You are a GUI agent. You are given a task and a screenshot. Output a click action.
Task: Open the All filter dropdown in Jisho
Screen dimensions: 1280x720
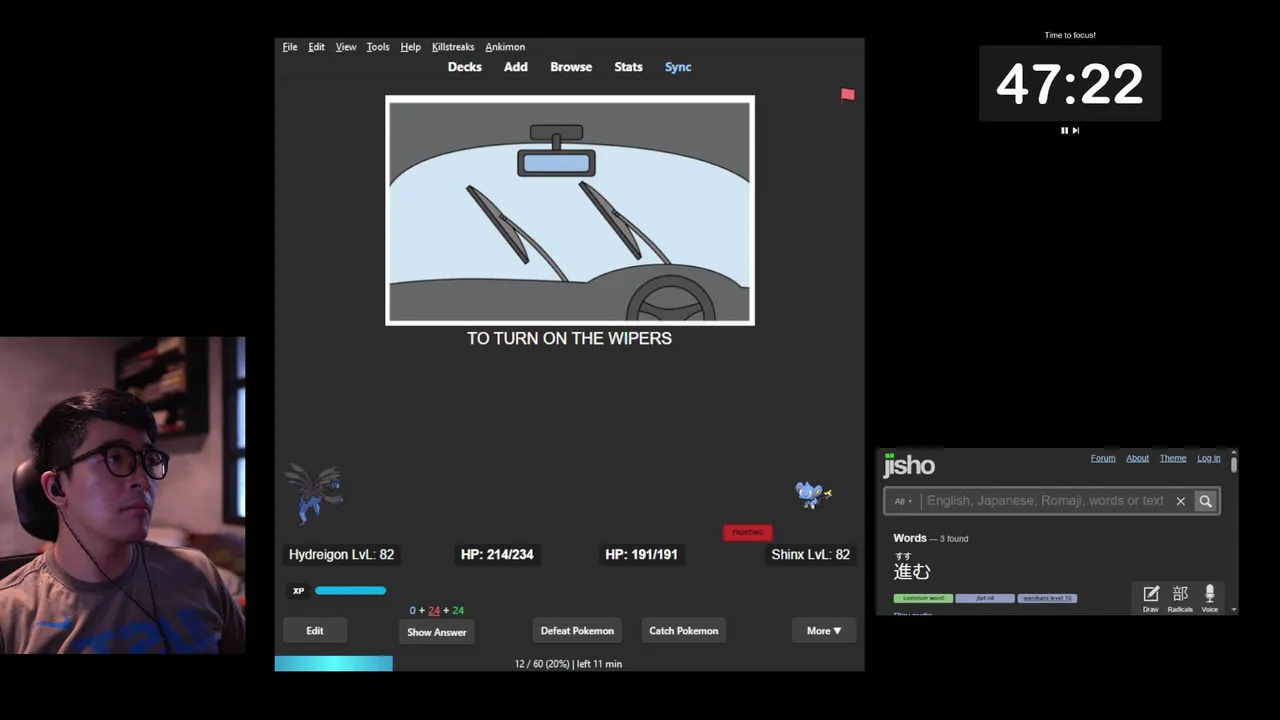coord(903,501)
